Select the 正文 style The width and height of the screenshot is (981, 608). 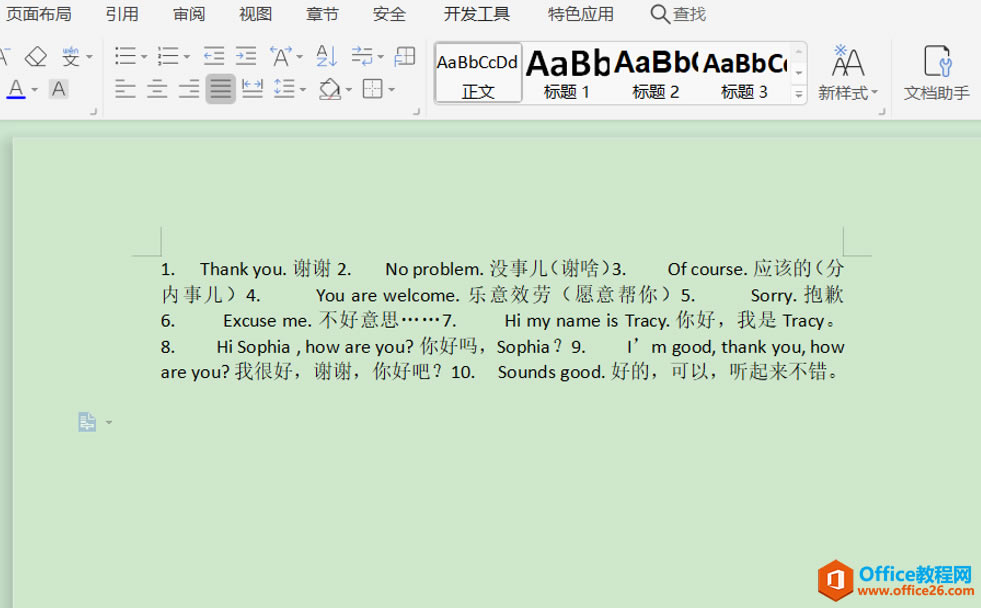pos(479,73)
